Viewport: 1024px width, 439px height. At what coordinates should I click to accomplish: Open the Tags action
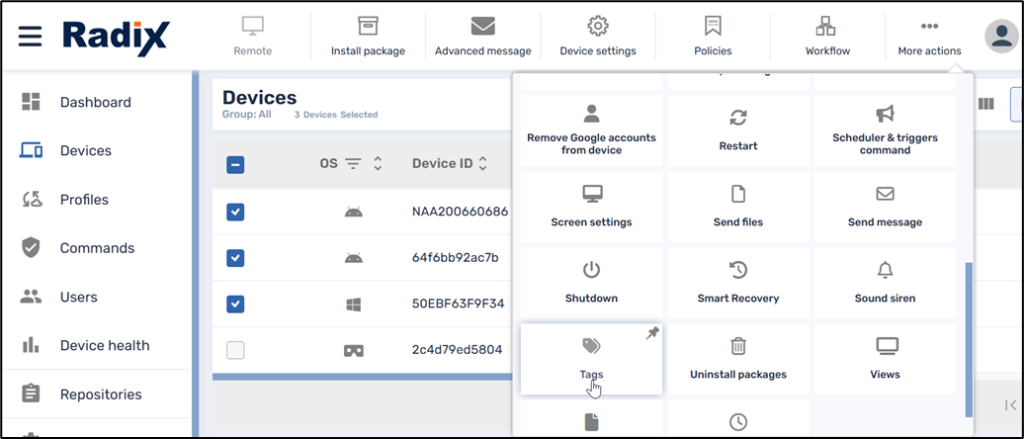591,358
